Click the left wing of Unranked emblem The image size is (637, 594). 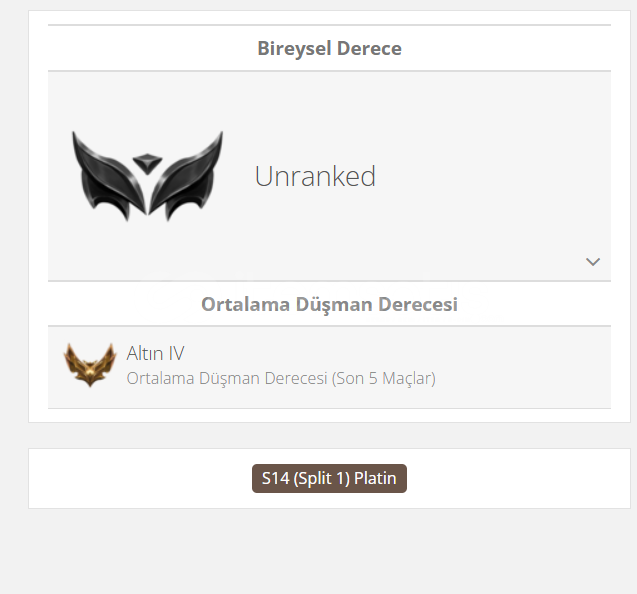click(x=108, y=177)
